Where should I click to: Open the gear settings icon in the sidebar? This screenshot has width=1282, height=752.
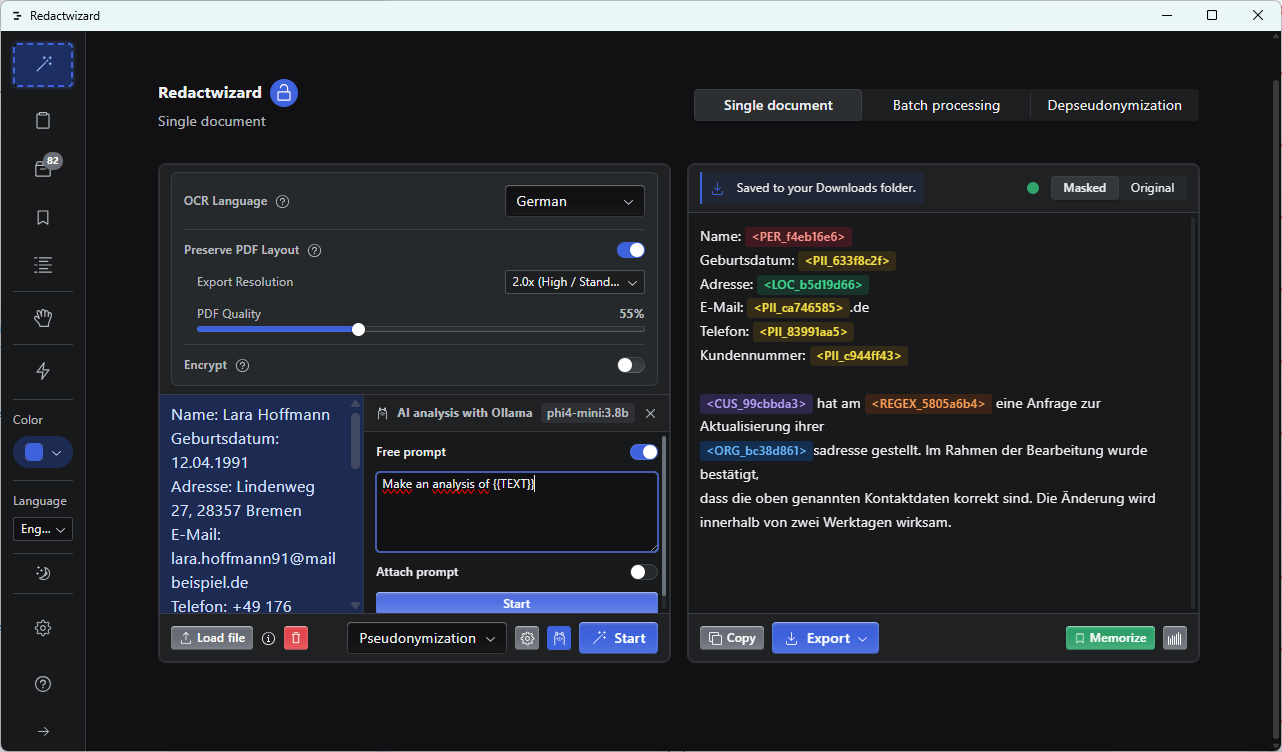43,628
